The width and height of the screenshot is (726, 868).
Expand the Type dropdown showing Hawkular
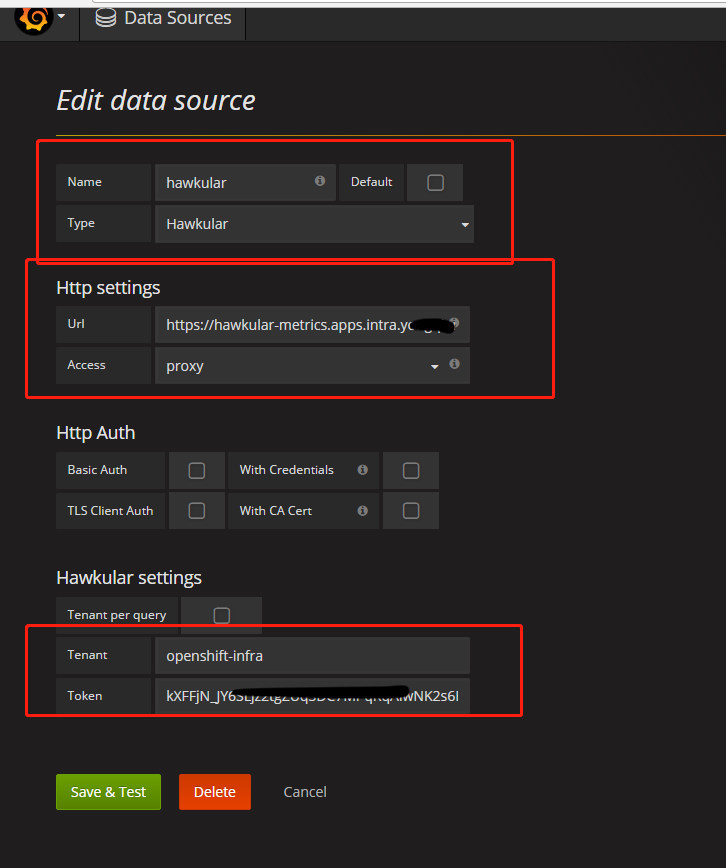pyautogui.click(x=314, y=224)
